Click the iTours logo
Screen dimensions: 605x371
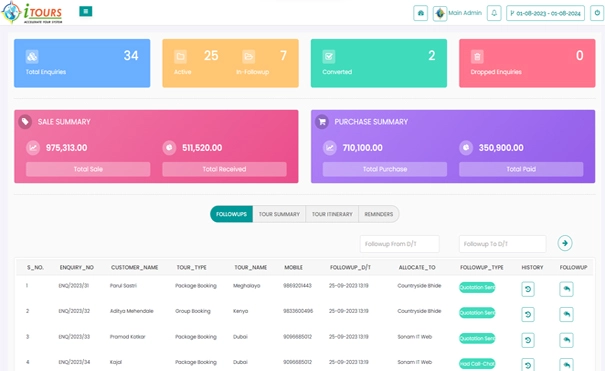(32, 12)
